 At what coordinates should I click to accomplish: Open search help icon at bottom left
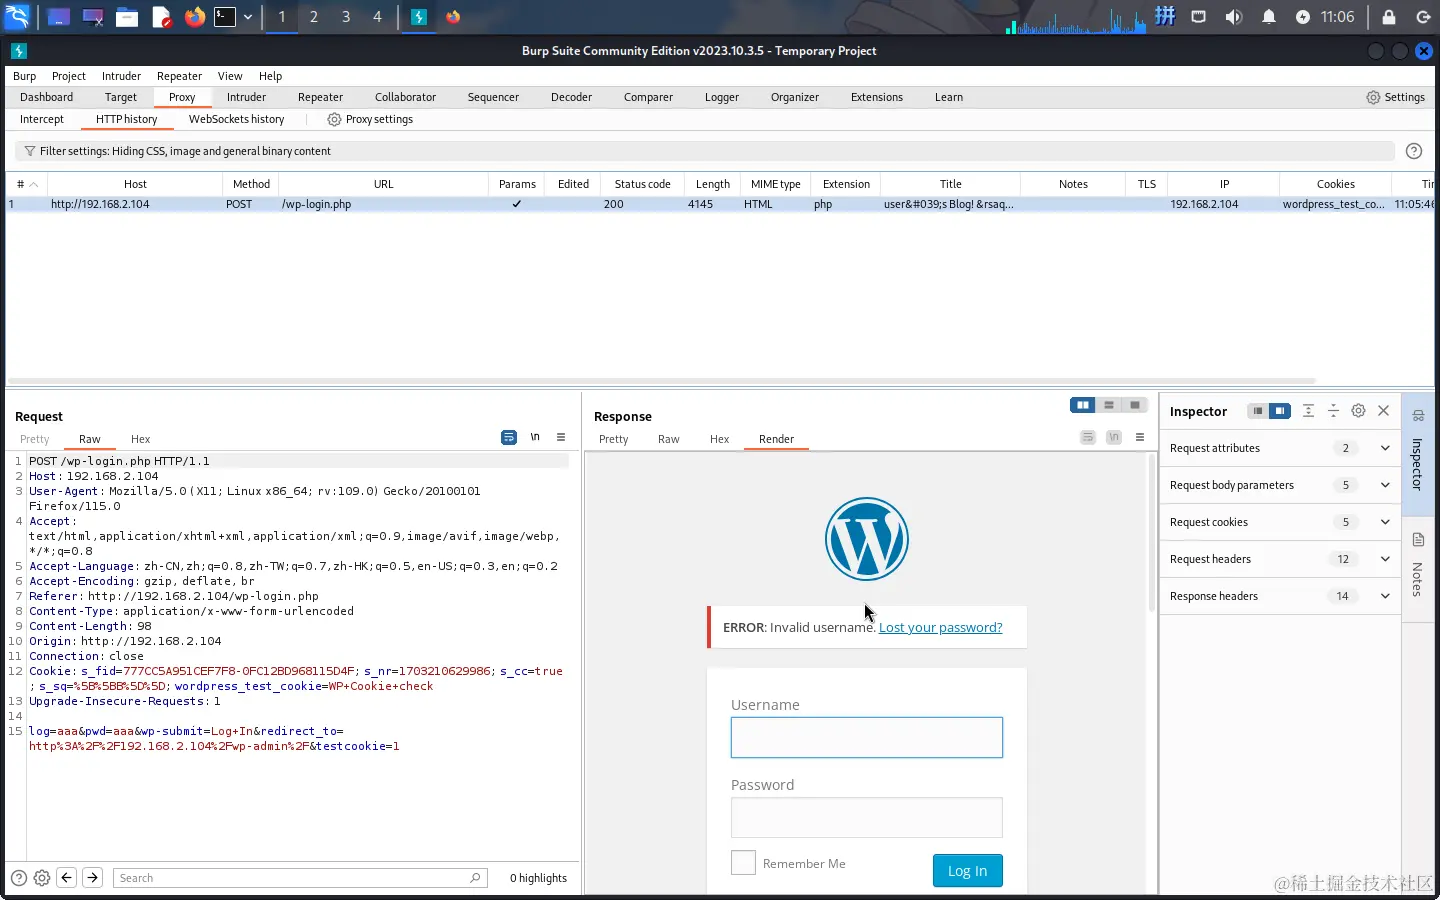(x=18, y=878)
